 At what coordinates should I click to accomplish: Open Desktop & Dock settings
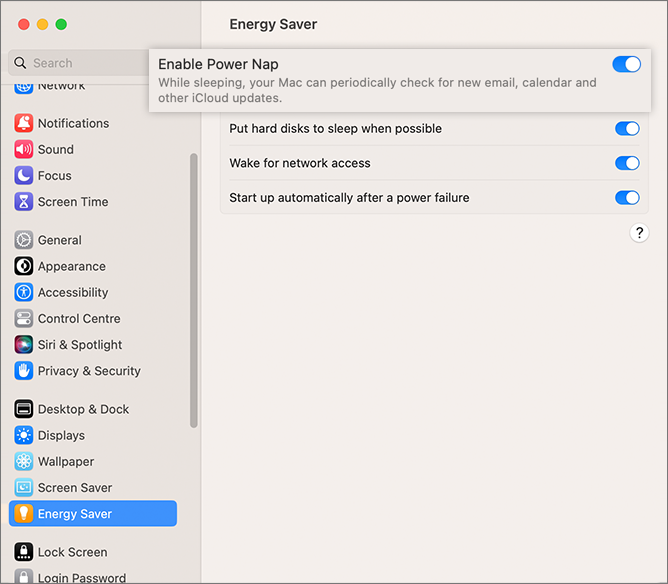[83, 409]
